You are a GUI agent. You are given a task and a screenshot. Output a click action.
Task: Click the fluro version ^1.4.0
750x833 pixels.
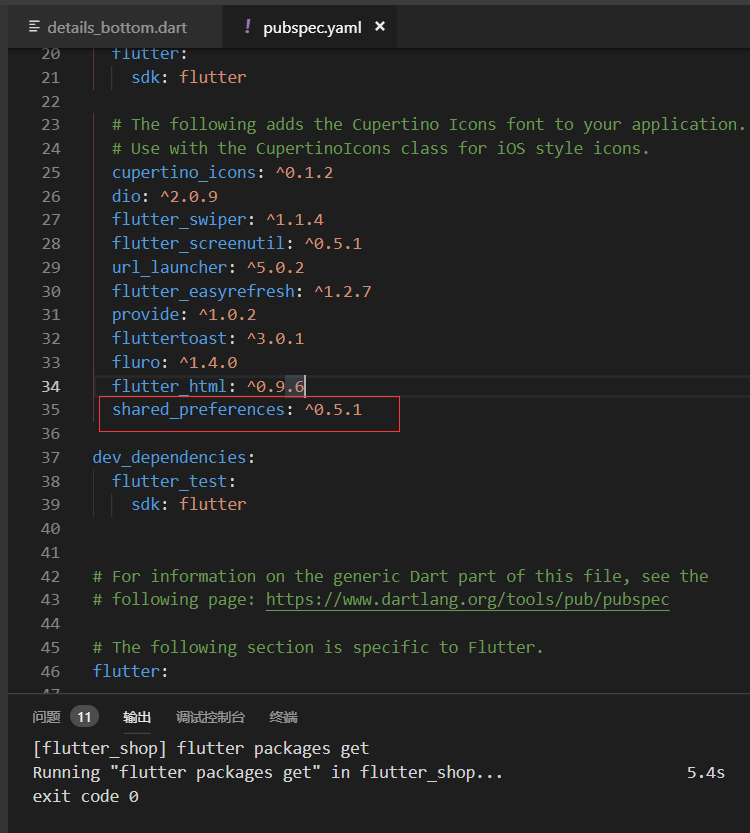[208, 362]
